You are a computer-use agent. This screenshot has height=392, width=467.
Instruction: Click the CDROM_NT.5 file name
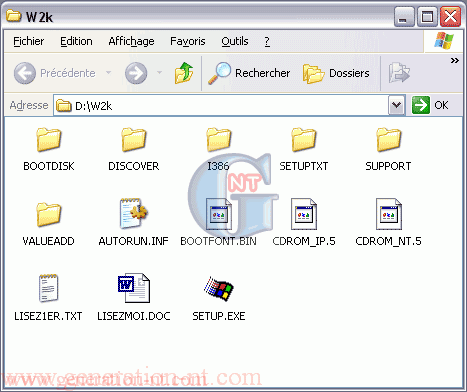pyautogui.click(x=388, y=241)
